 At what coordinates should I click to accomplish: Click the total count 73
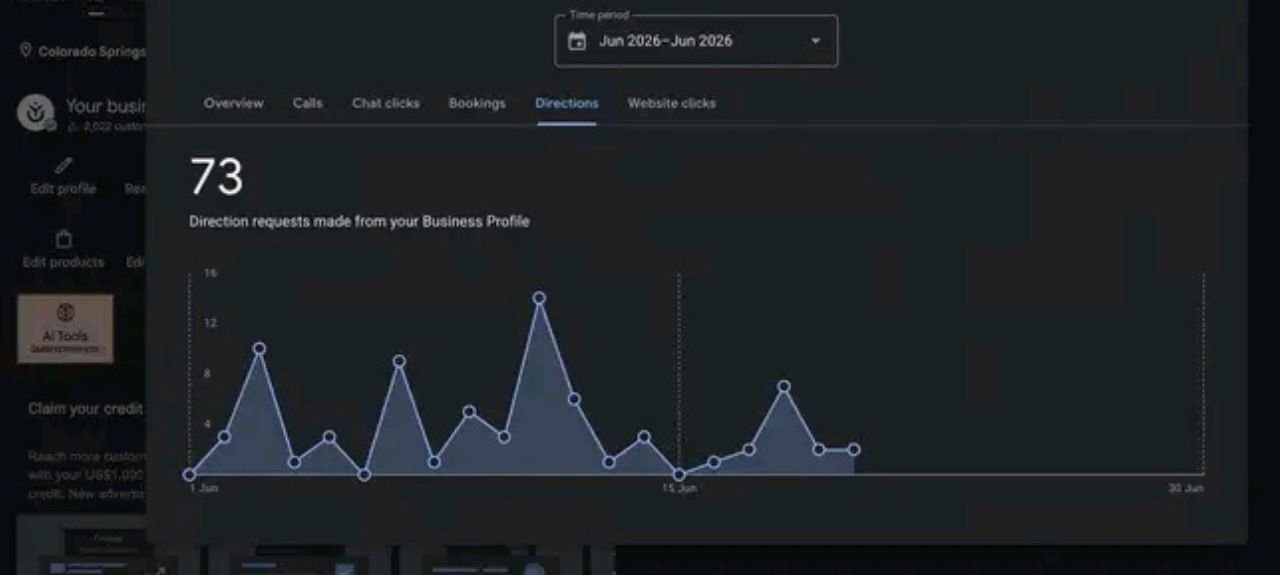216,177
